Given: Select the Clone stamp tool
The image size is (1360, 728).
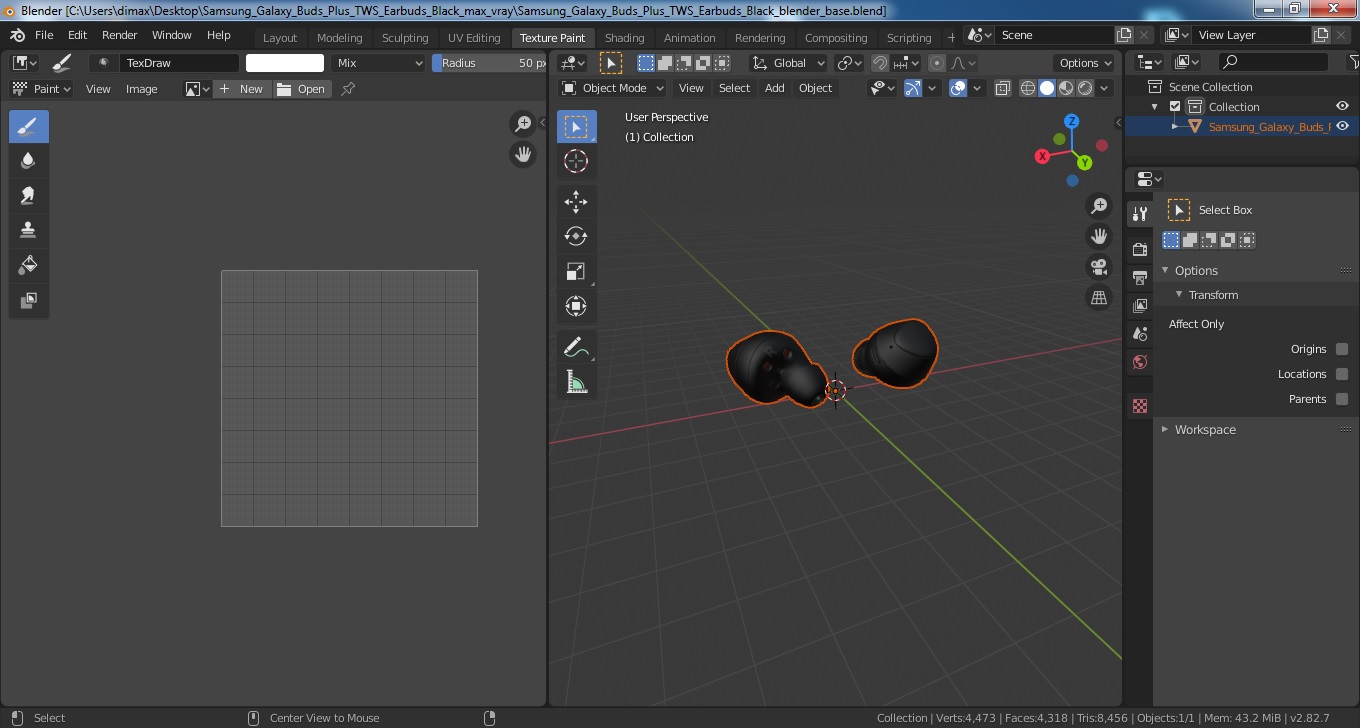Looking at the screenshot, I should tap(28, 230).
